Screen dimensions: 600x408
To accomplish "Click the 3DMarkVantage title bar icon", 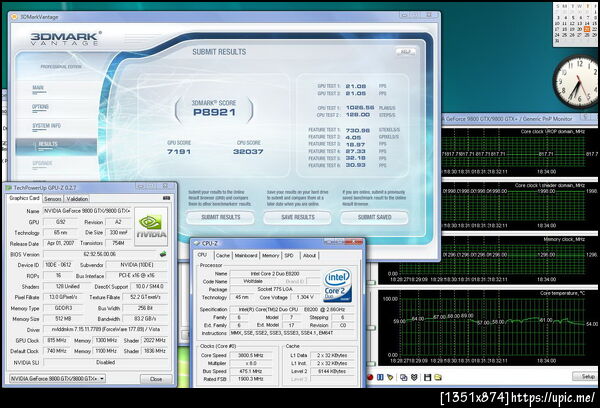I will click(14, 16).
